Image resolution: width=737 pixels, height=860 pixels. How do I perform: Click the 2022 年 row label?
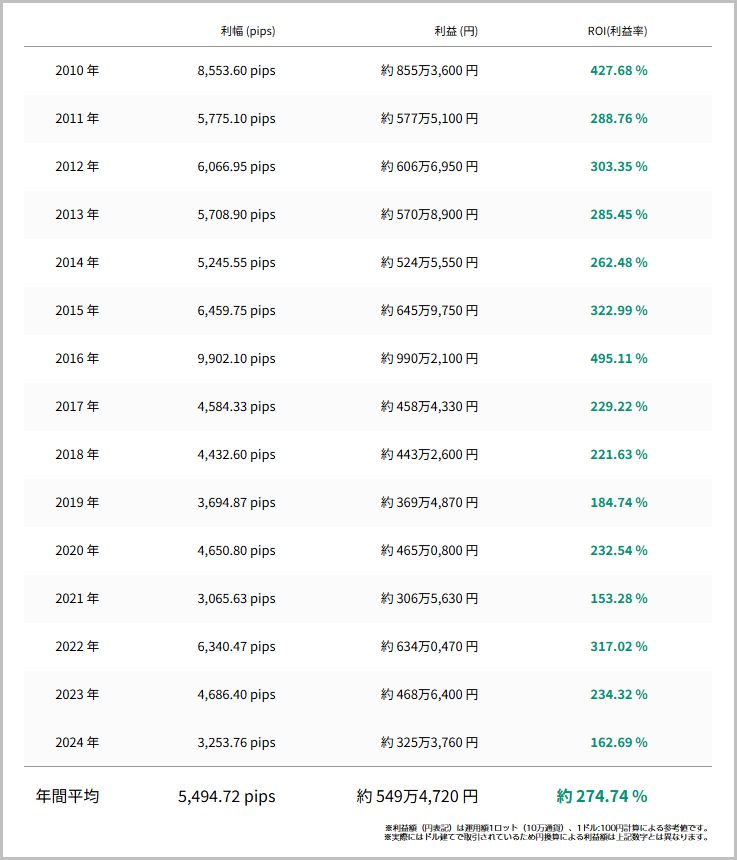tap(77, 647)
